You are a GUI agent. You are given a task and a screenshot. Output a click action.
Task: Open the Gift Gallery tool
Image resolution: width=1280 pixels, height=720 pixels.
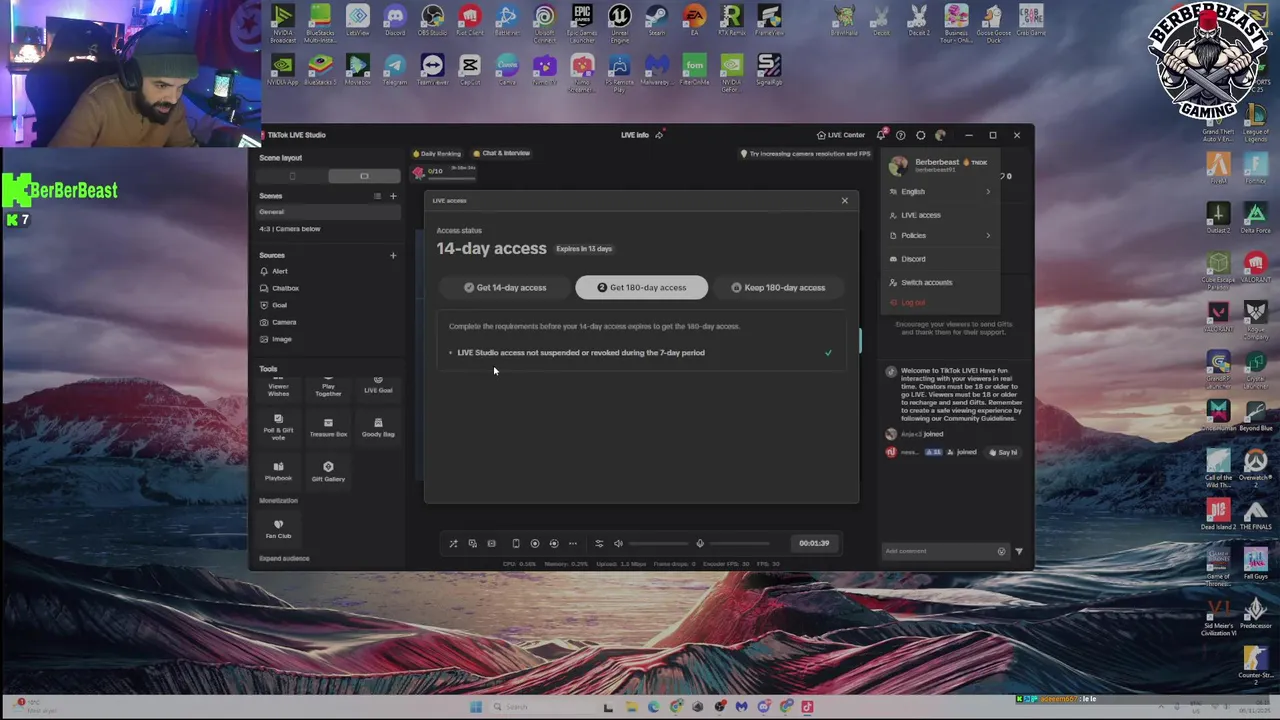[x=328, y=471]
